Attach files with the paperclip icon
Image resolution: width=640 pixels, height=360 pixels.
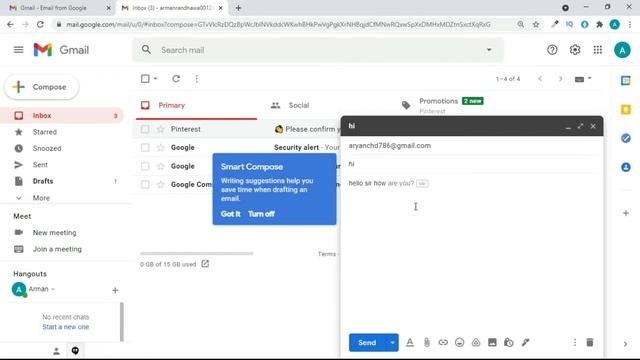tap(427, 342)
